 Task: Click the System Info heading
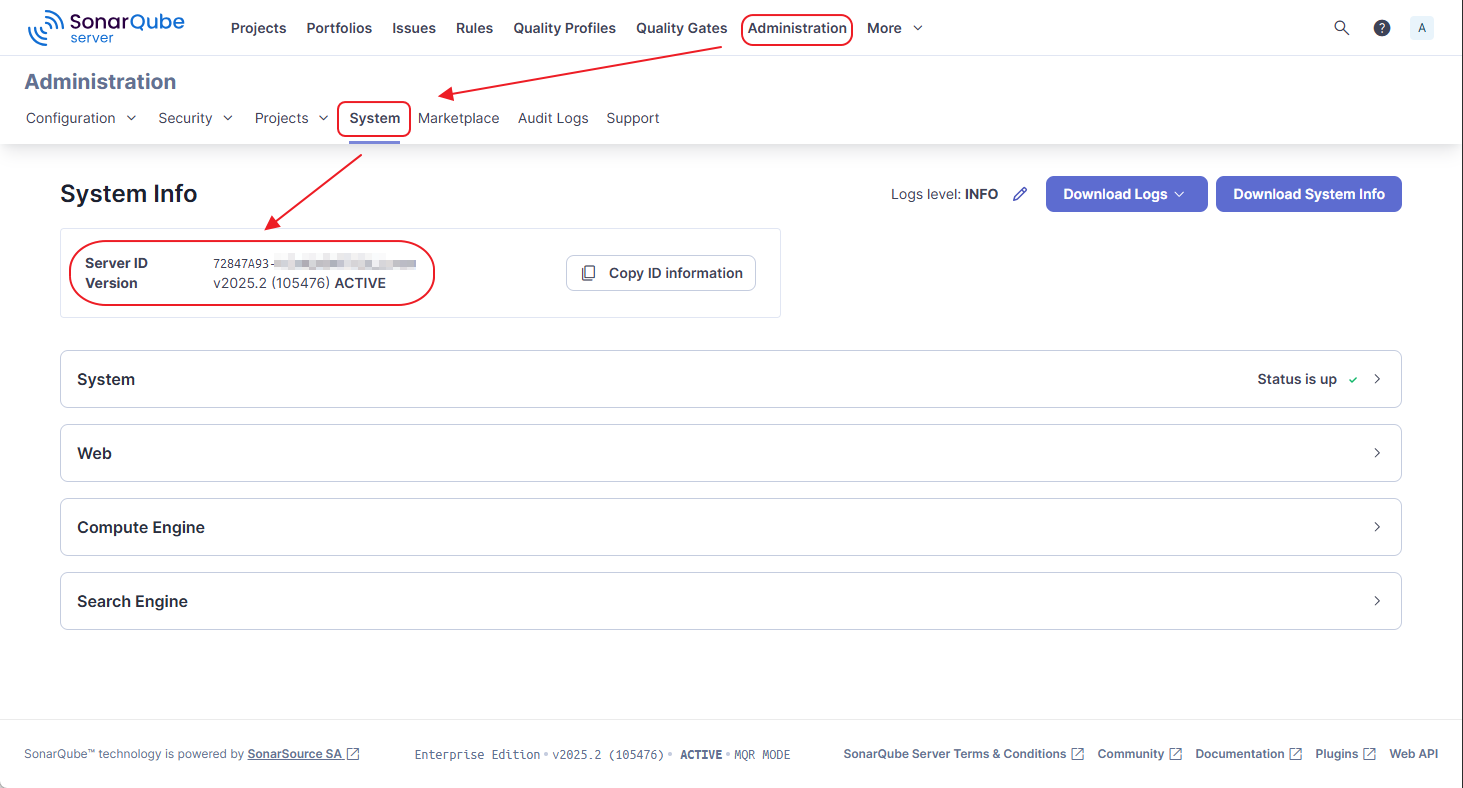(129, 194)
